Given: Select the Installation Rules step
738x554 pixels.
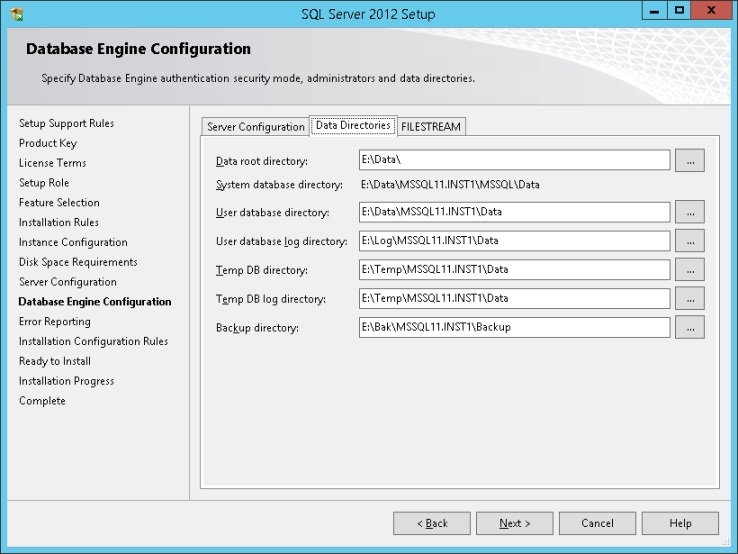Looking at the screenshot, I should point(58,222).
